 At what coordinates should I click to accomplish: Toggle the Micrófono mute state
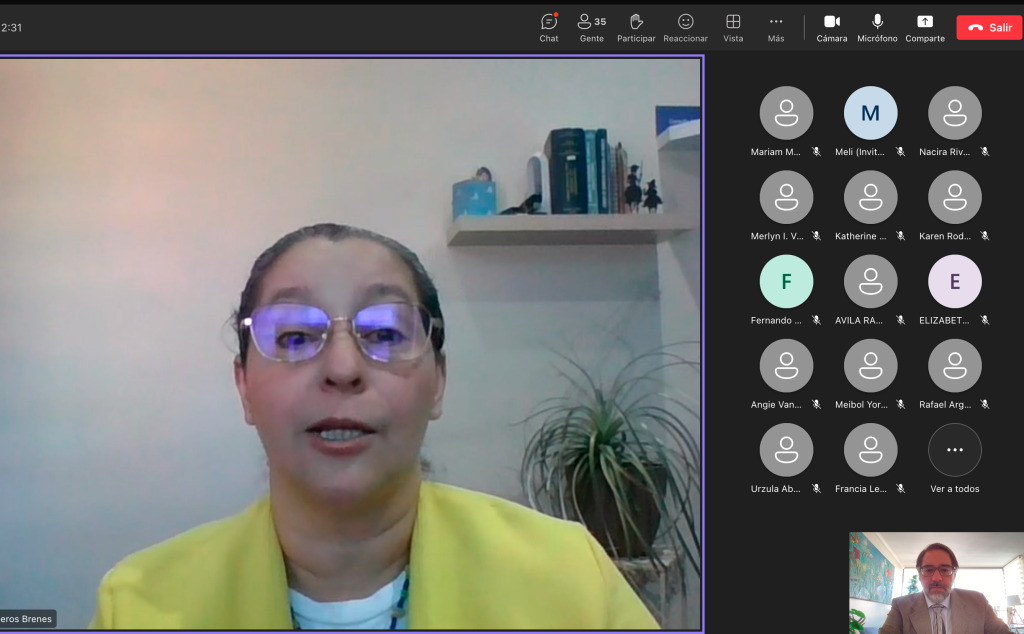(877, 27)
